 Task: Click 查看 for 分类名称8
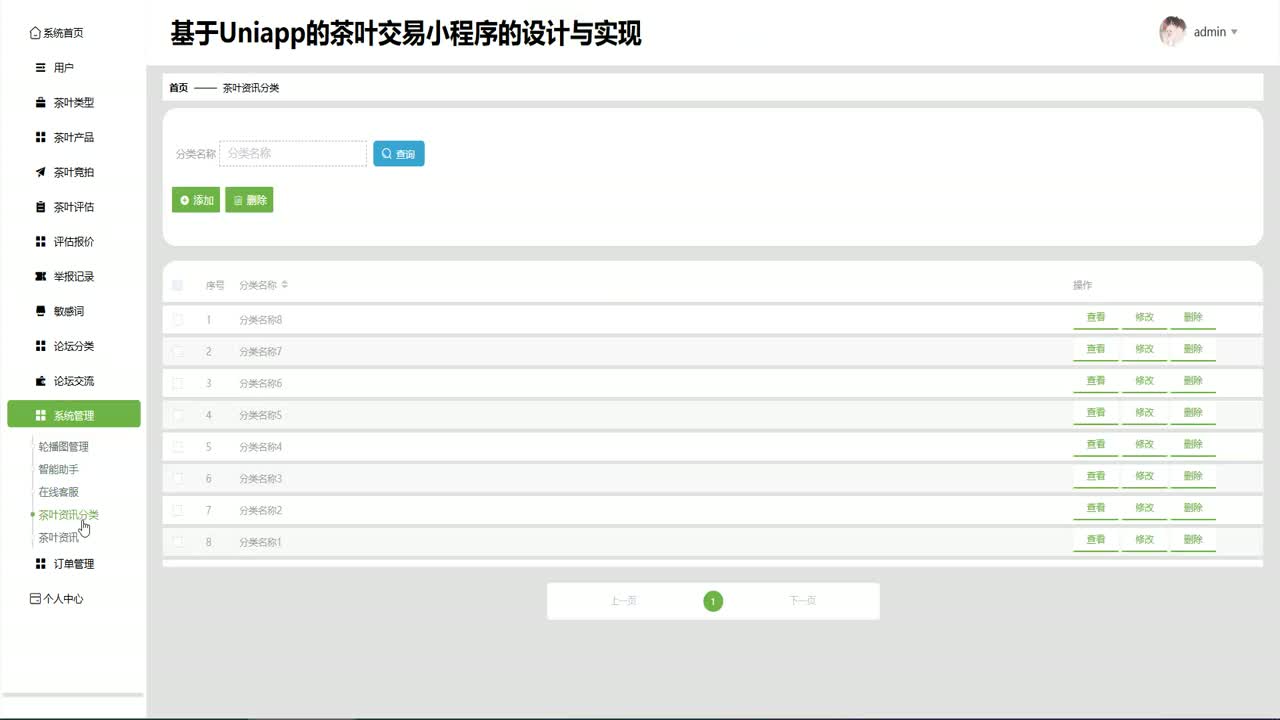point(1096,318)
